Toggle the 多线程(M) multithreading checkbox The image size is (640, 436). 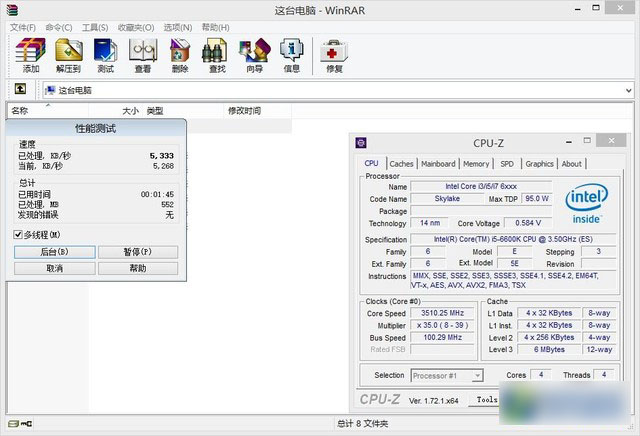18,234
